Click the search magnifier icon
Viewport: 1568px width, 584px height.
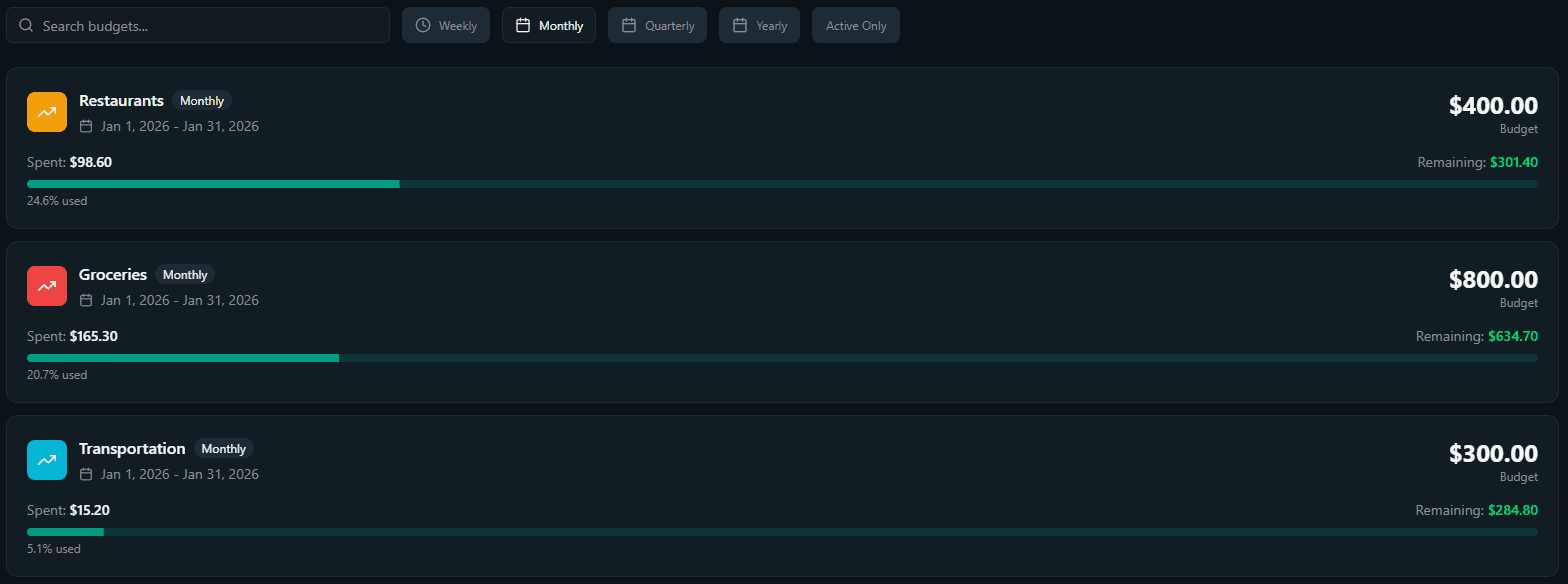click(27, 25)
